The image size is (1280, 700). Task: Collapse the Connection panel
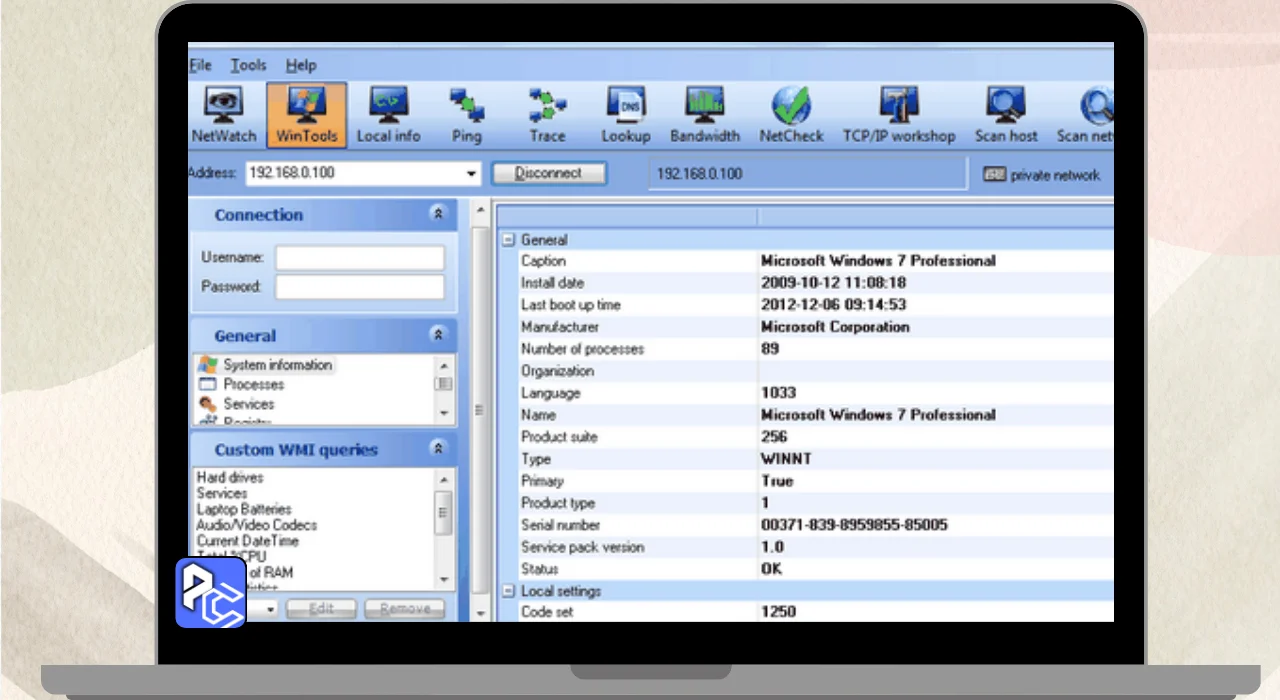tap(437, 214)
